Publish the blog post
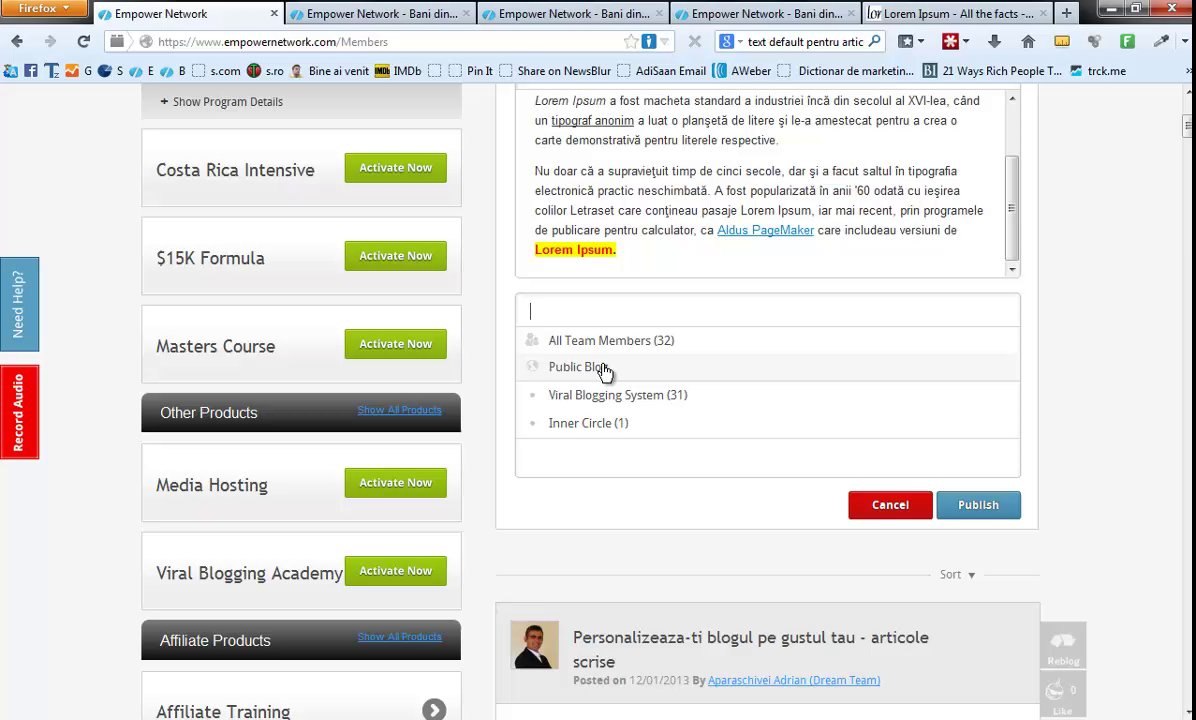The image size is (1196, 720). pos(979,505)
